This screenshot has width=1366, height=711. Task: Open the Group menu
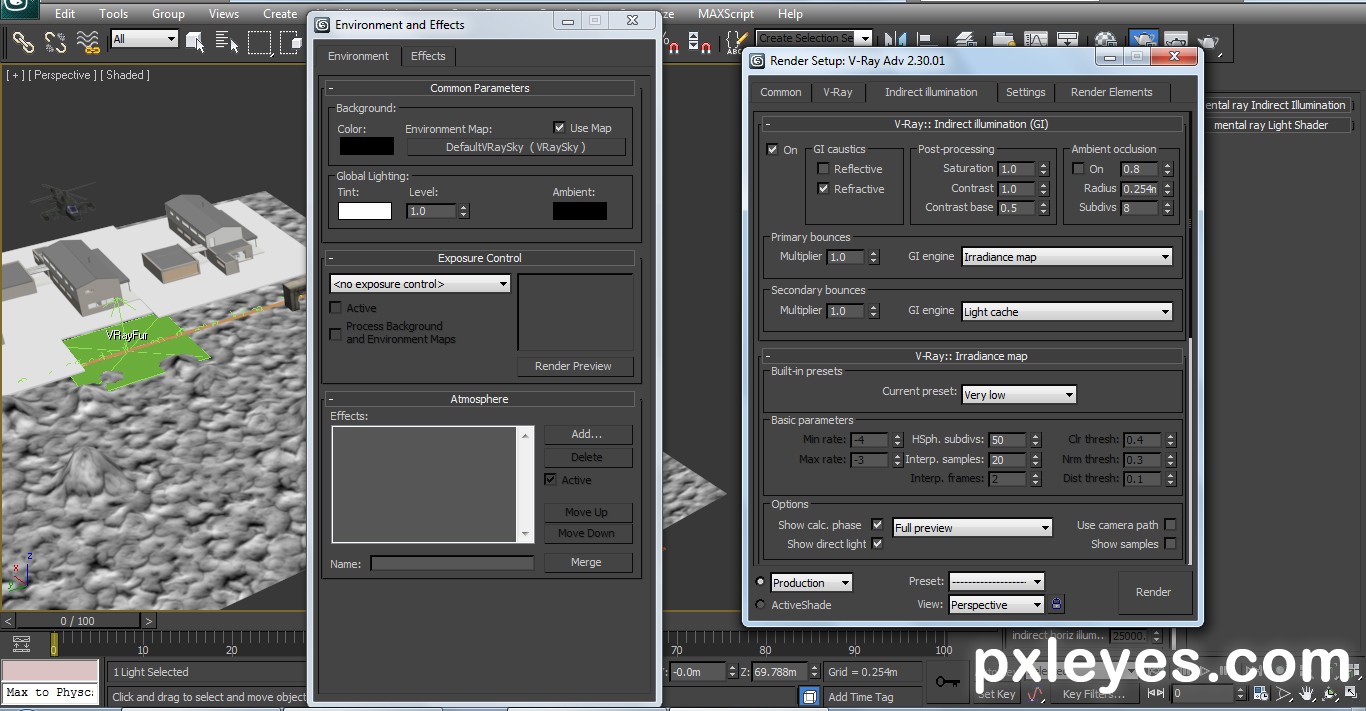point(168,14)
